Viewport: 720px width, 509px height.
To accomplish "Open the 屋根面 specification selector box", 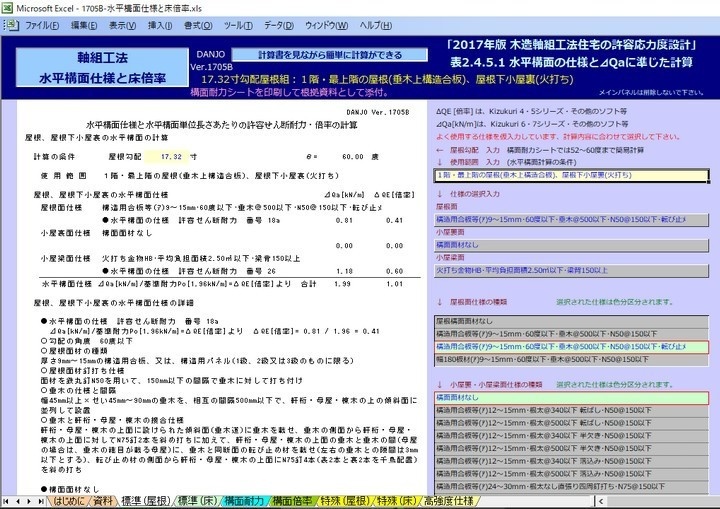I will coord(571,220).
